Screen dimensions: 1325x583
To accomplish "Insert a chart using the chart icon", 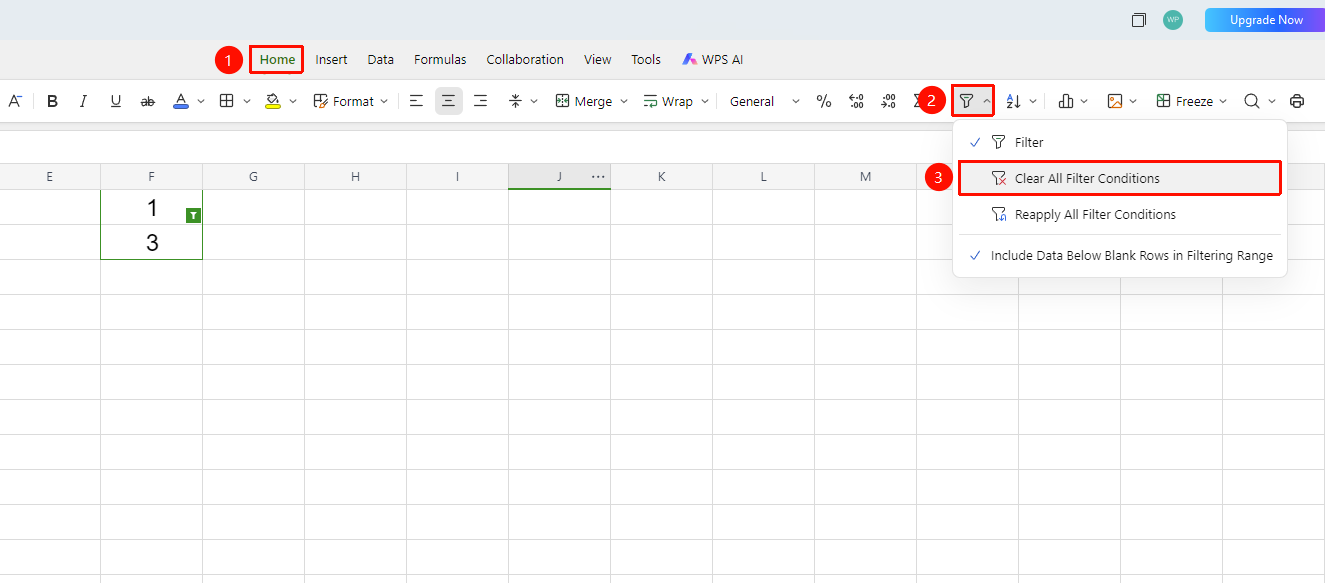I will tap(1066, 101).
